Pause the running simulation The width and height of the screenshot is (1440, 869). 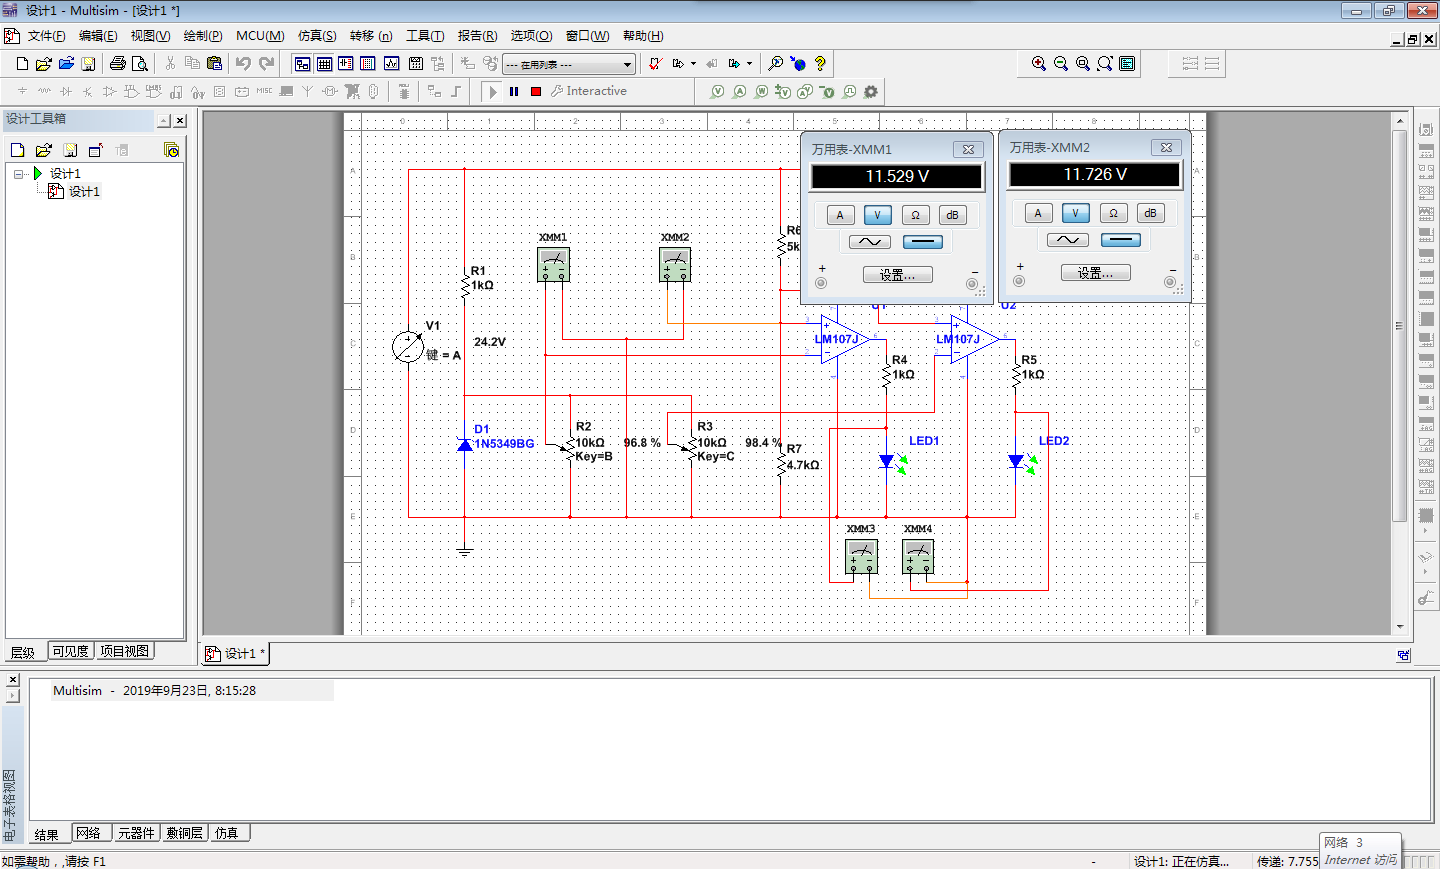click(514, 91)
